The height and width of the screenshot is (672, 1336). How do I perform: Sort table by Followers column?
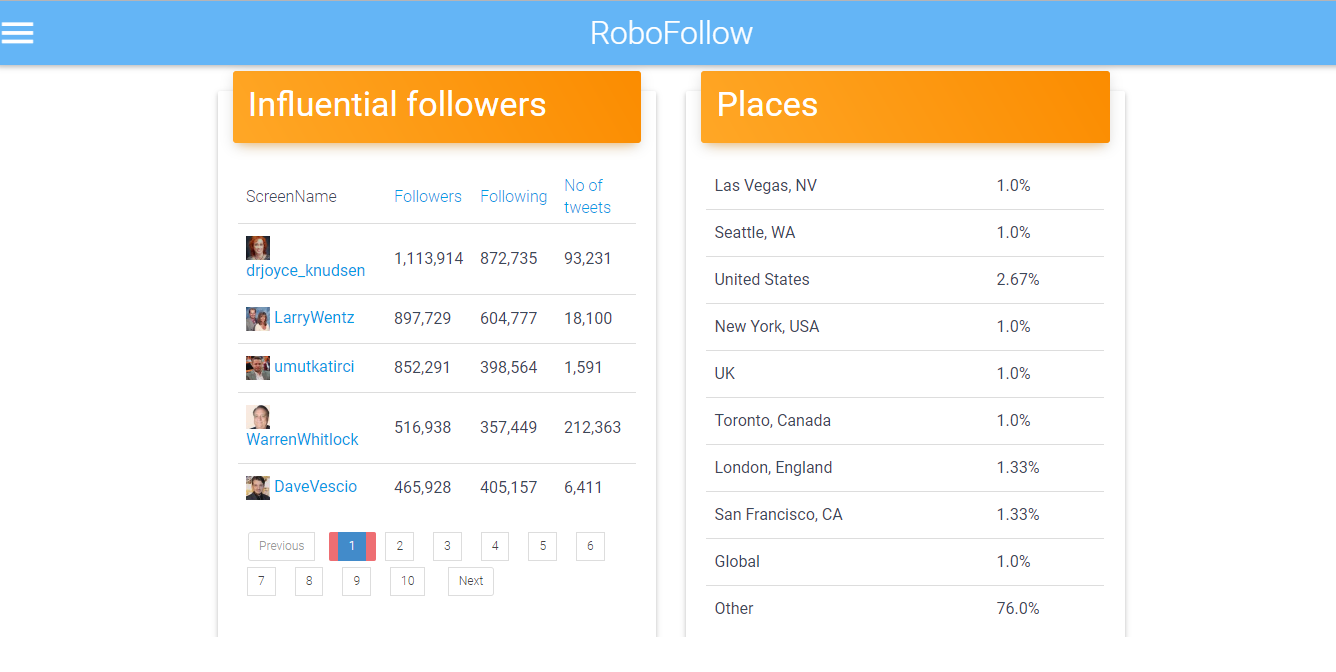(428, 197)
